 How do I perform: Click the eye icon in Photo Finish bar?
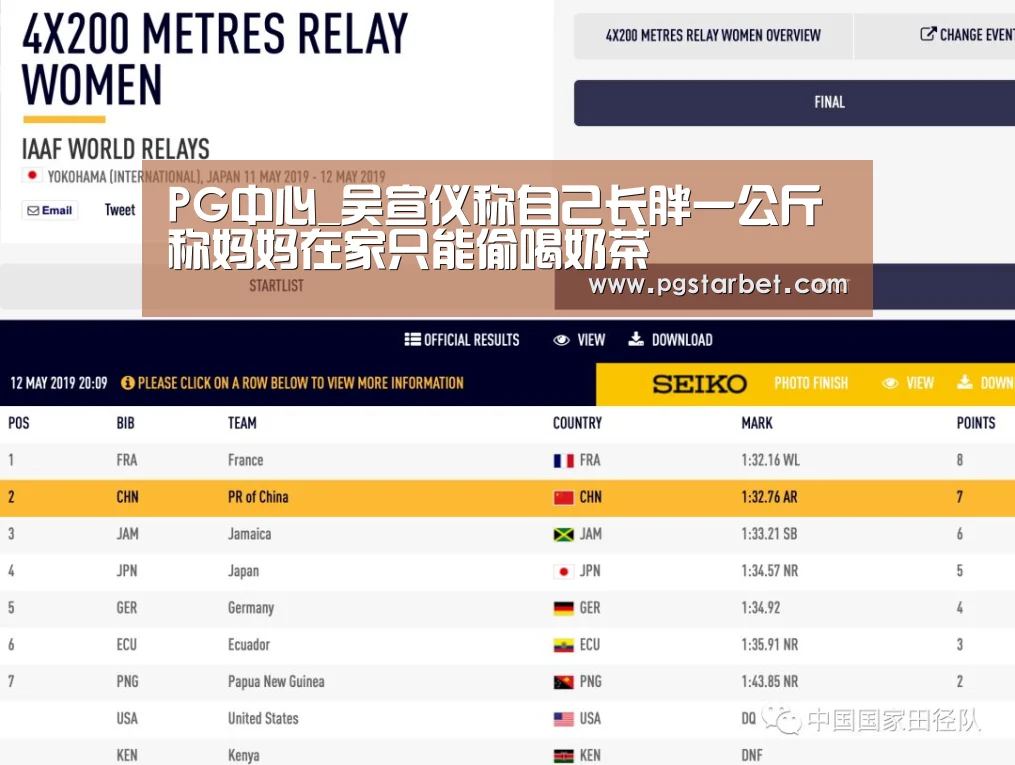point(890,383)
